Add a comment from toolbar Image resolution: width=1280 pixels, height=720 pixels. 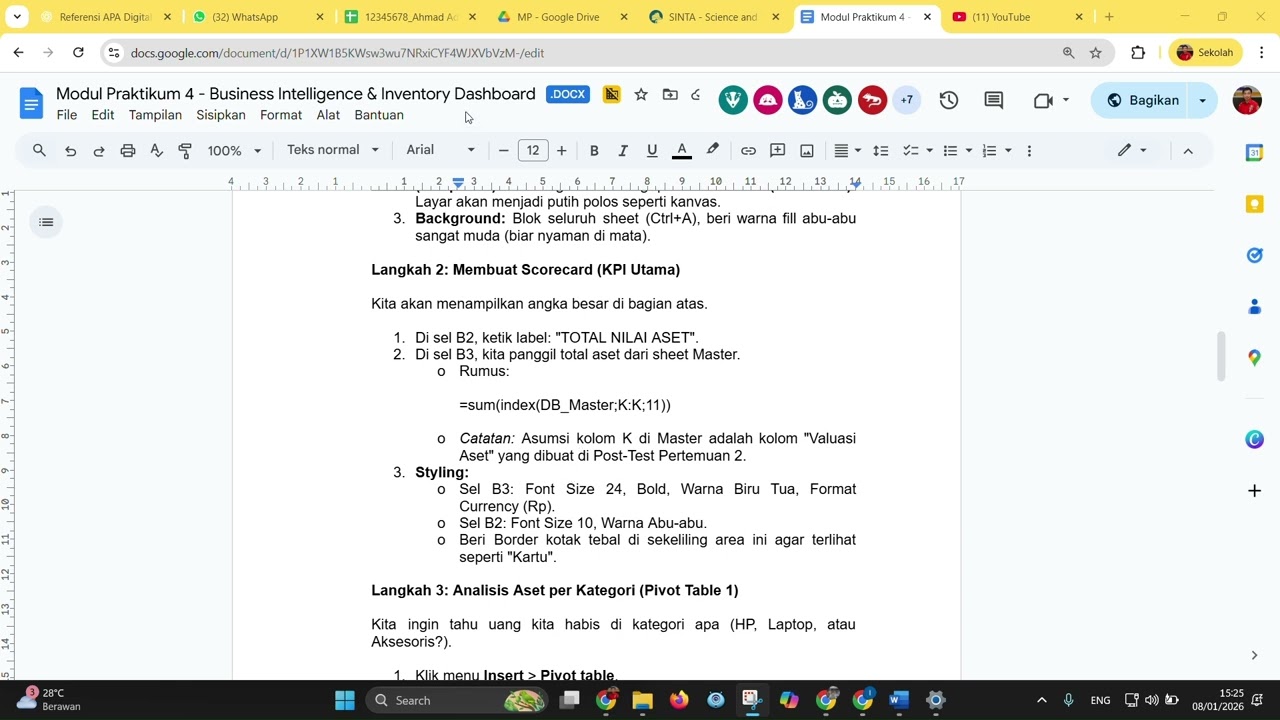[777, 150]
